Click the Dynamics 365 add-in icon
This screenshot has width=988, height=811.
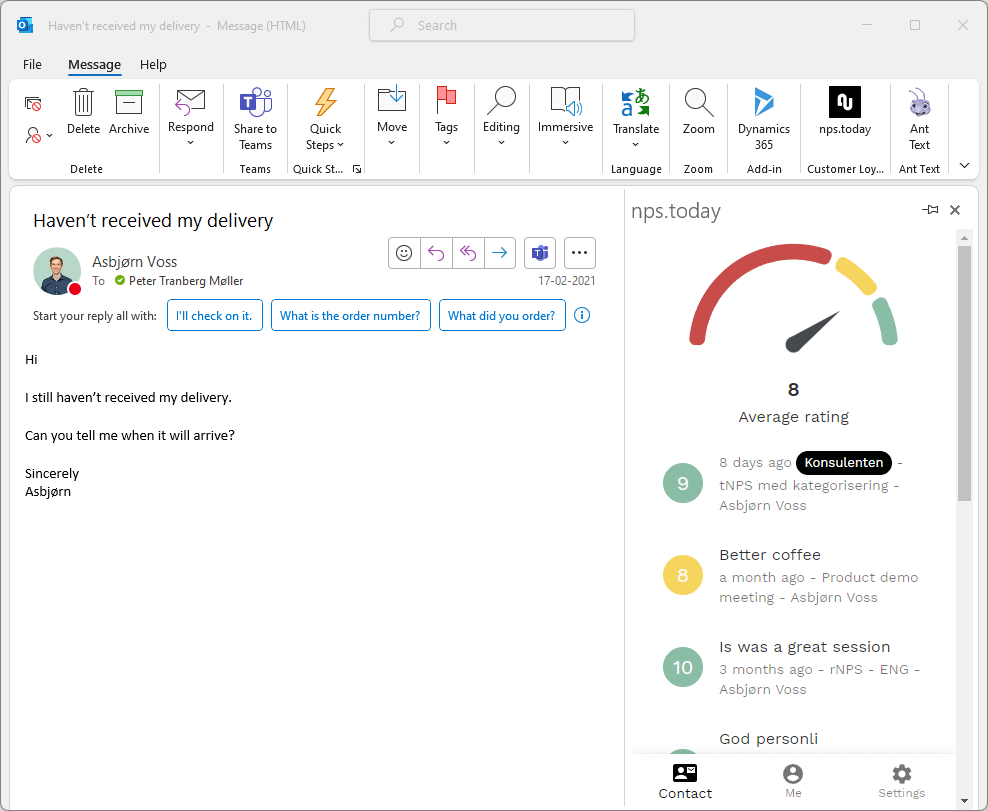click(764, 104)
